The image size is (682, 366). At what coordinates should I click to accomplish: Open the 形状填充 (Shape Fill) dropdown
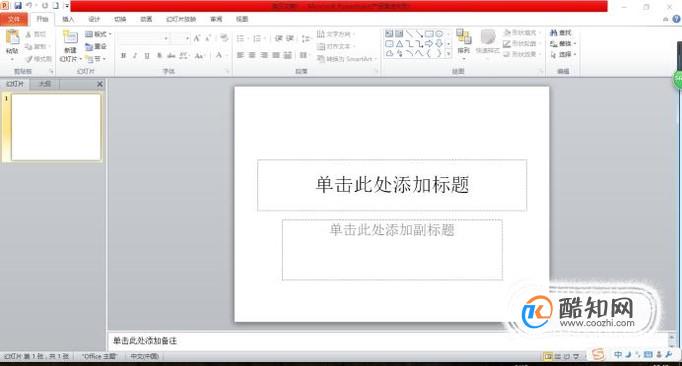(522, 33)
